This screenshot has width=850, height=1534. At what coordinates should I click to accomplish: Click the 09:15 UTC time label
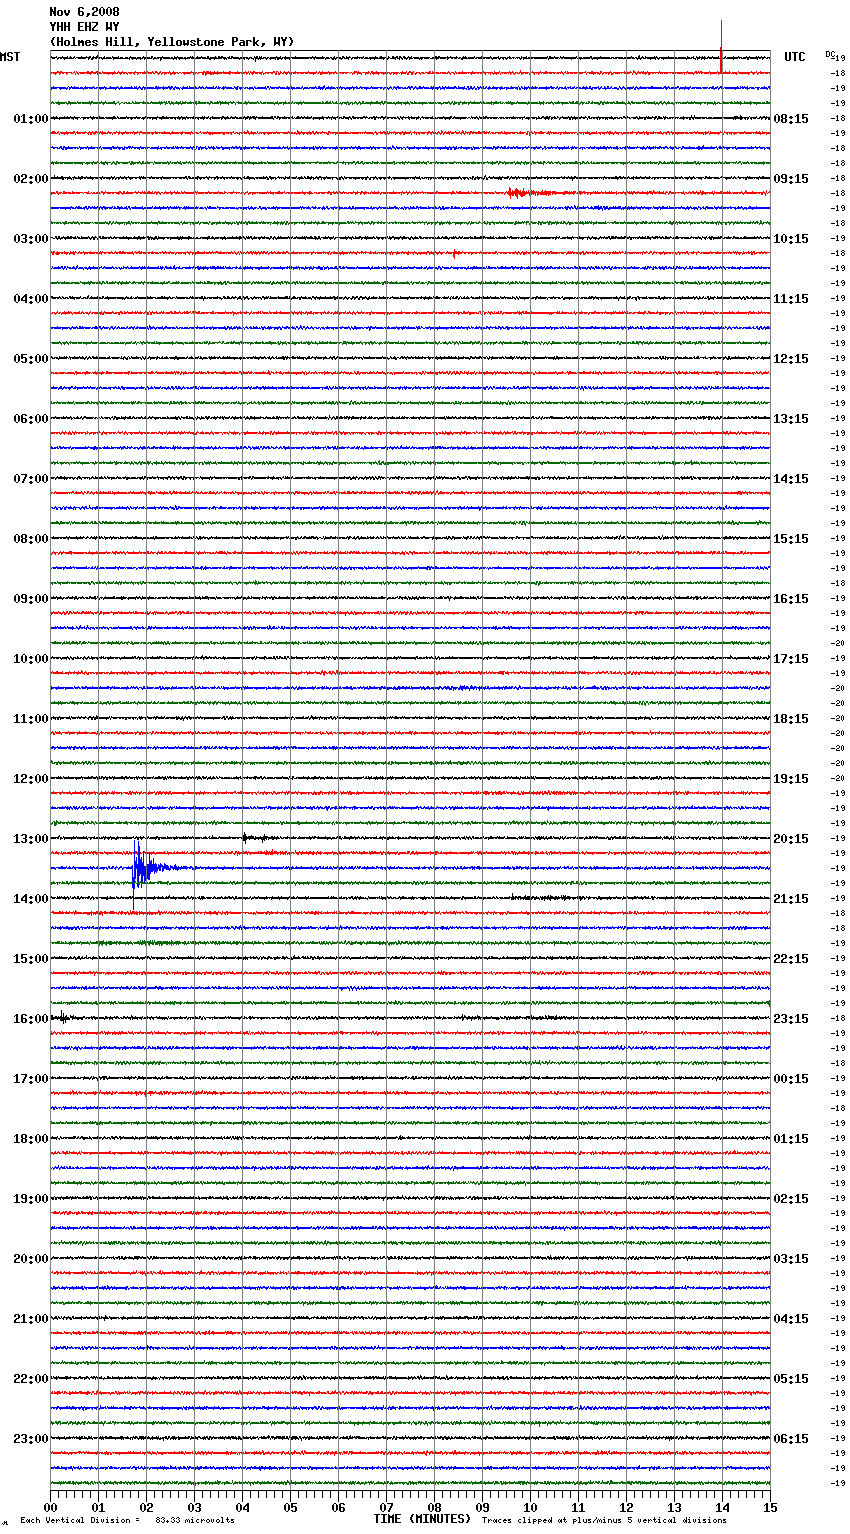[x=791, y=179]
